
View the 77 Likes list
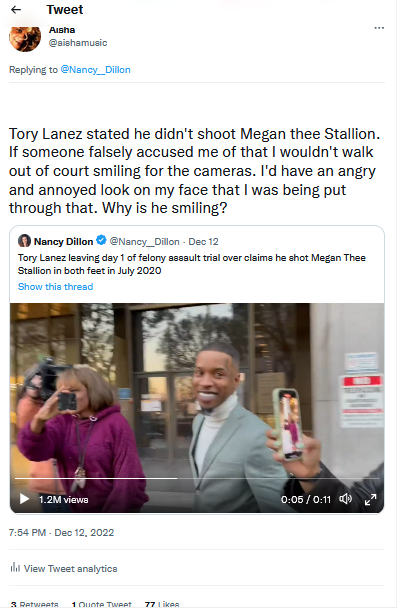coord(162,604)
